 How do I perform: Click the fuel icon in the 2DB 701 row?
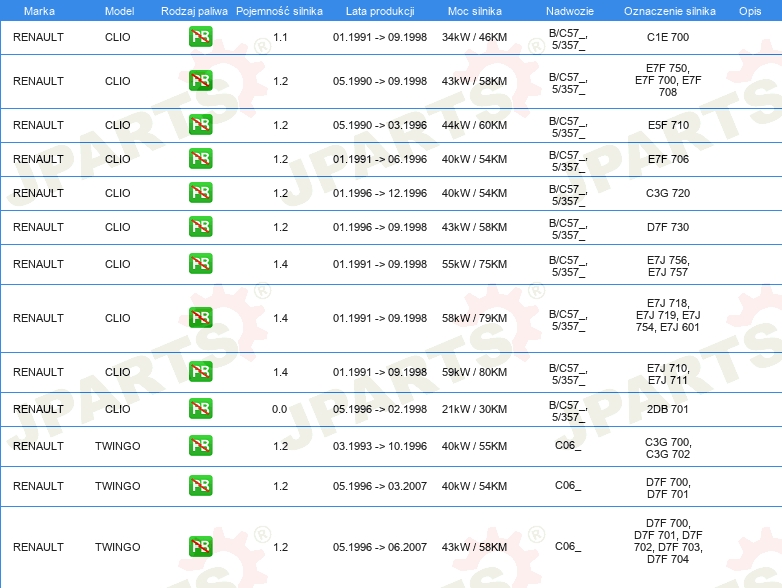(200, 408)
